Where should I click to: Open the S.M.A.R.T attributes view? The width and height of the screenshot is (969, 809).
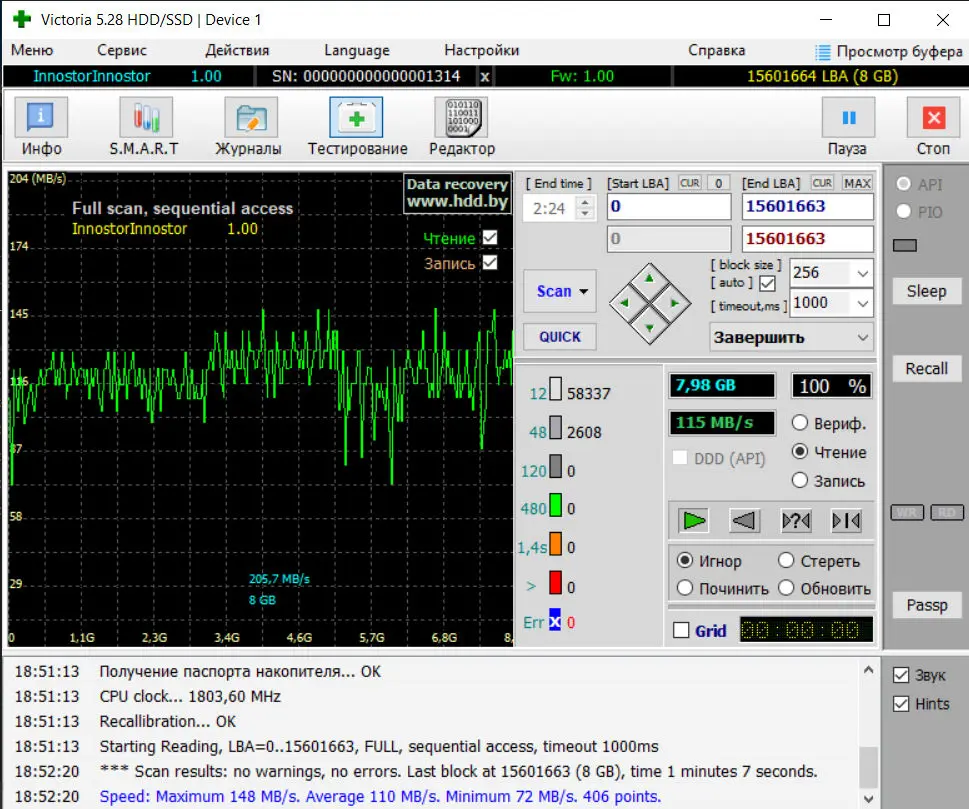[144, 127]
